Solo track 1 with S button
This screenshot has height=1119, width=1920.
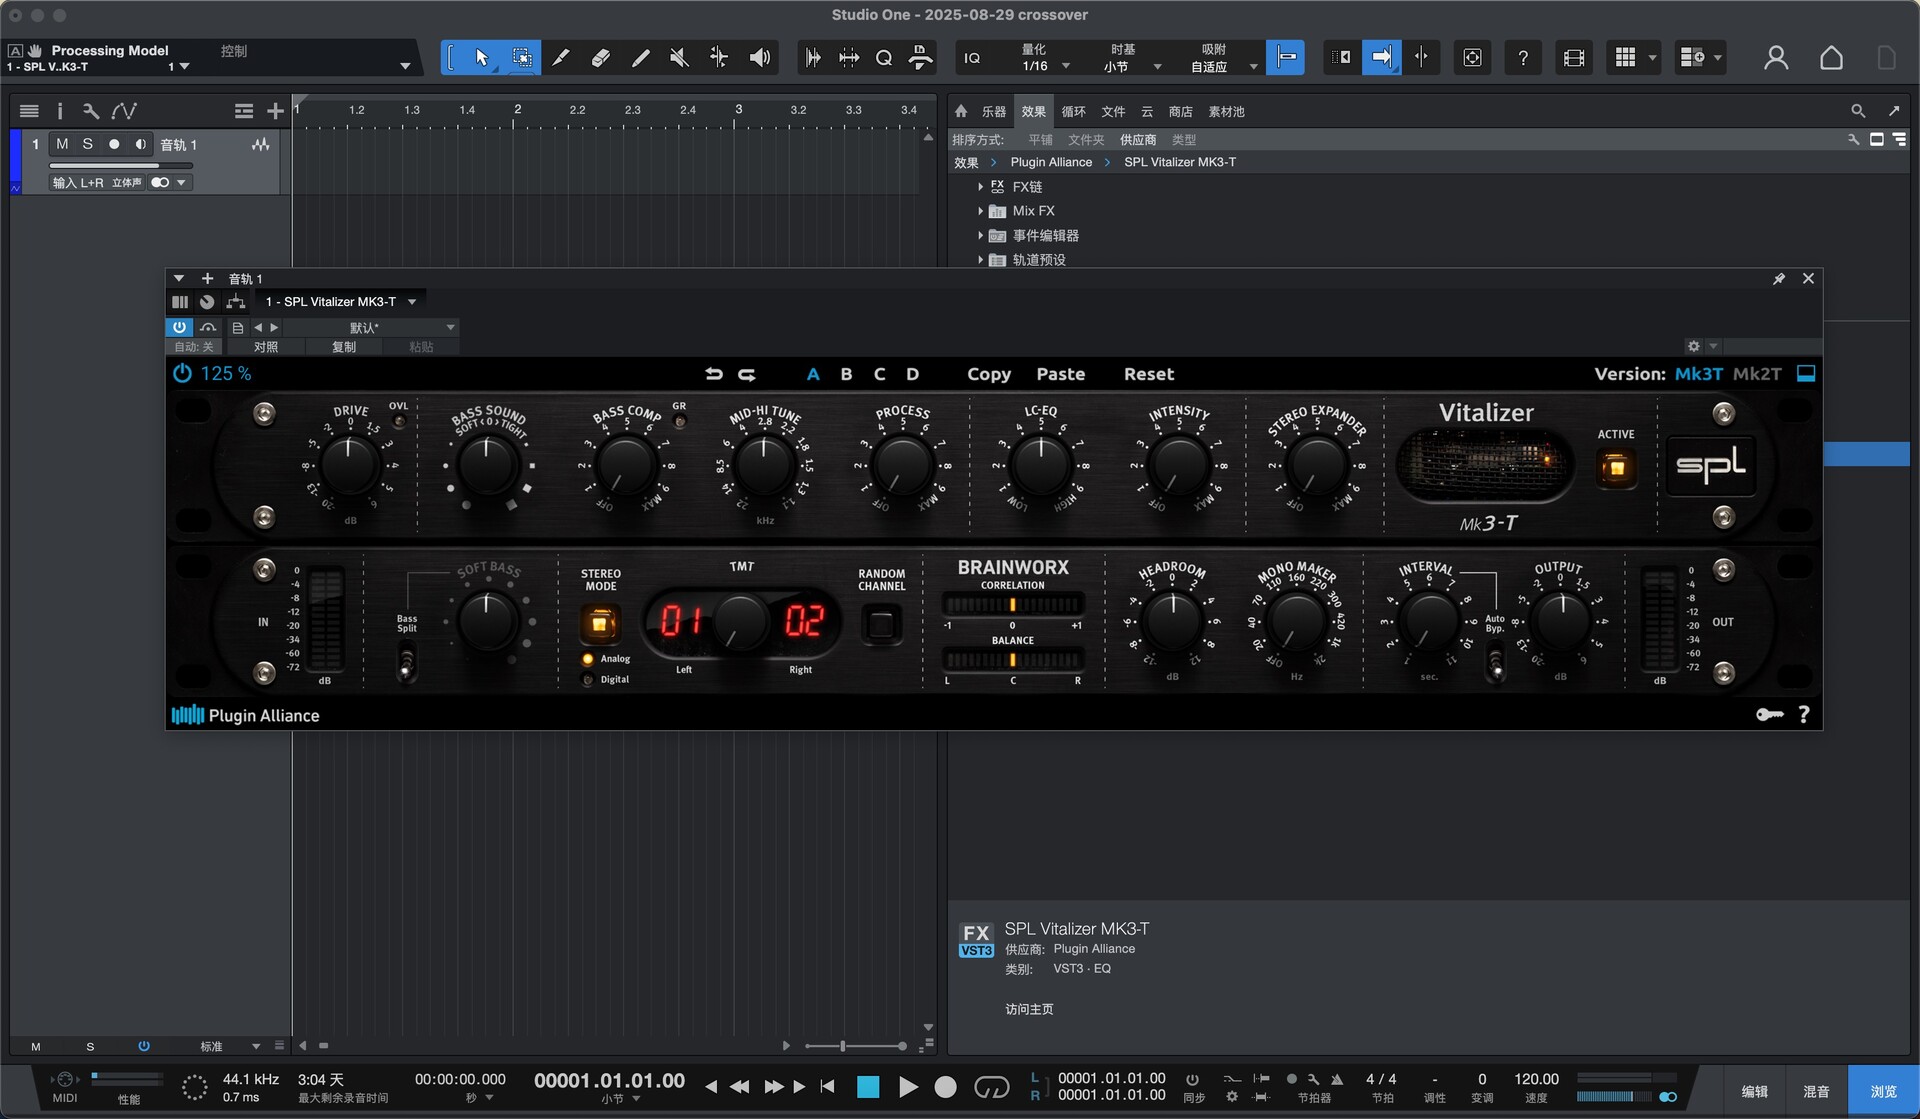[88, 144]
